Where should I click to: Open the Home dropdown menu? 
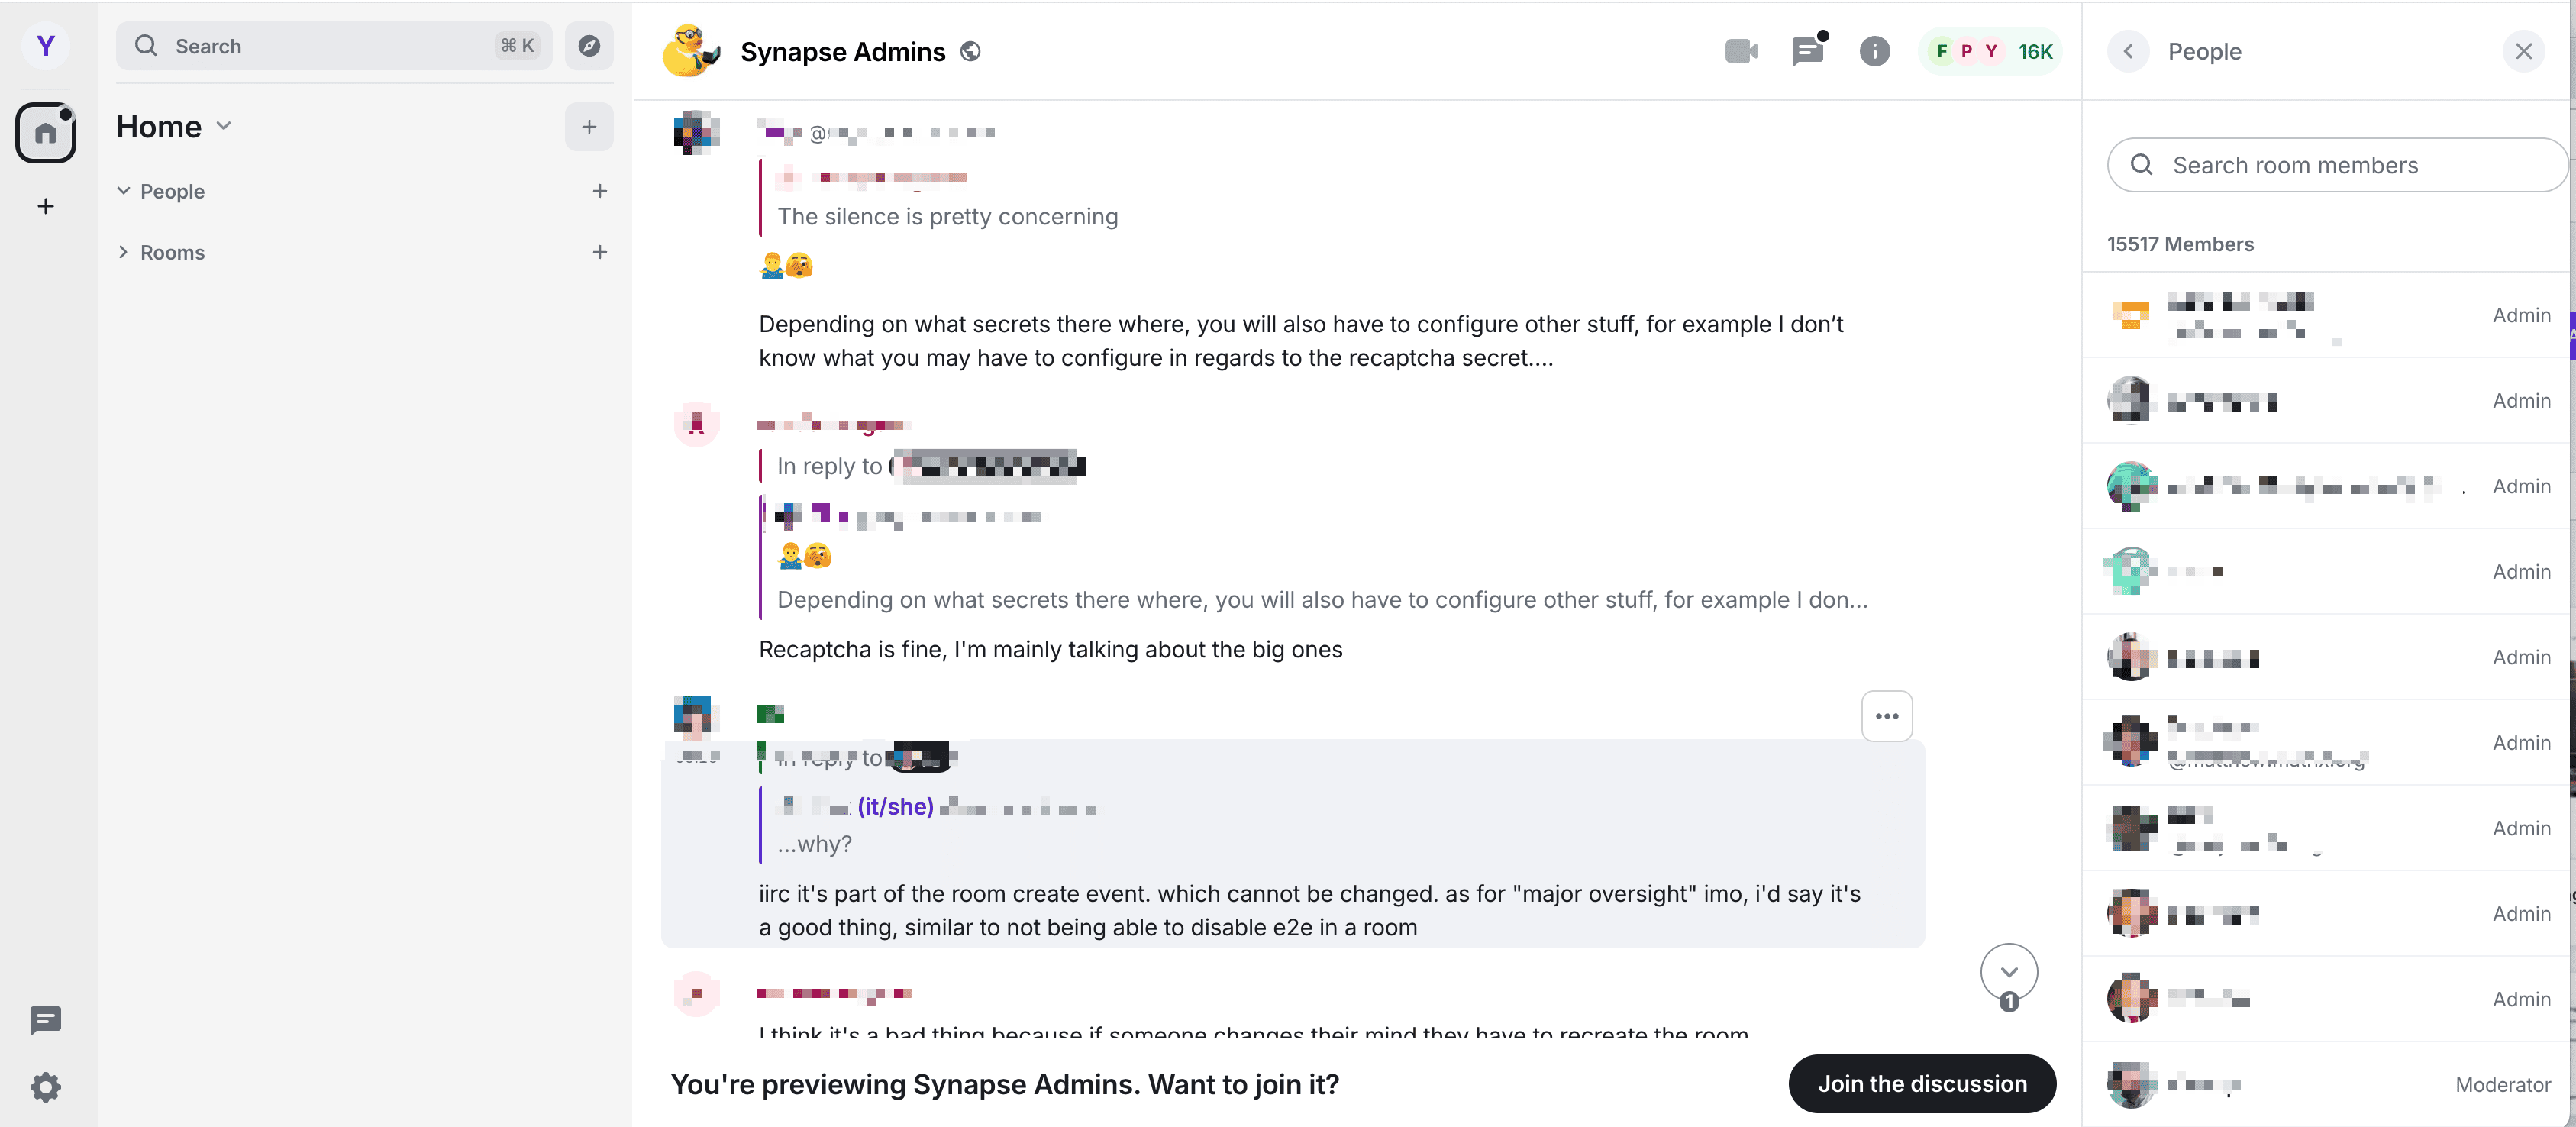pos(224,126)
